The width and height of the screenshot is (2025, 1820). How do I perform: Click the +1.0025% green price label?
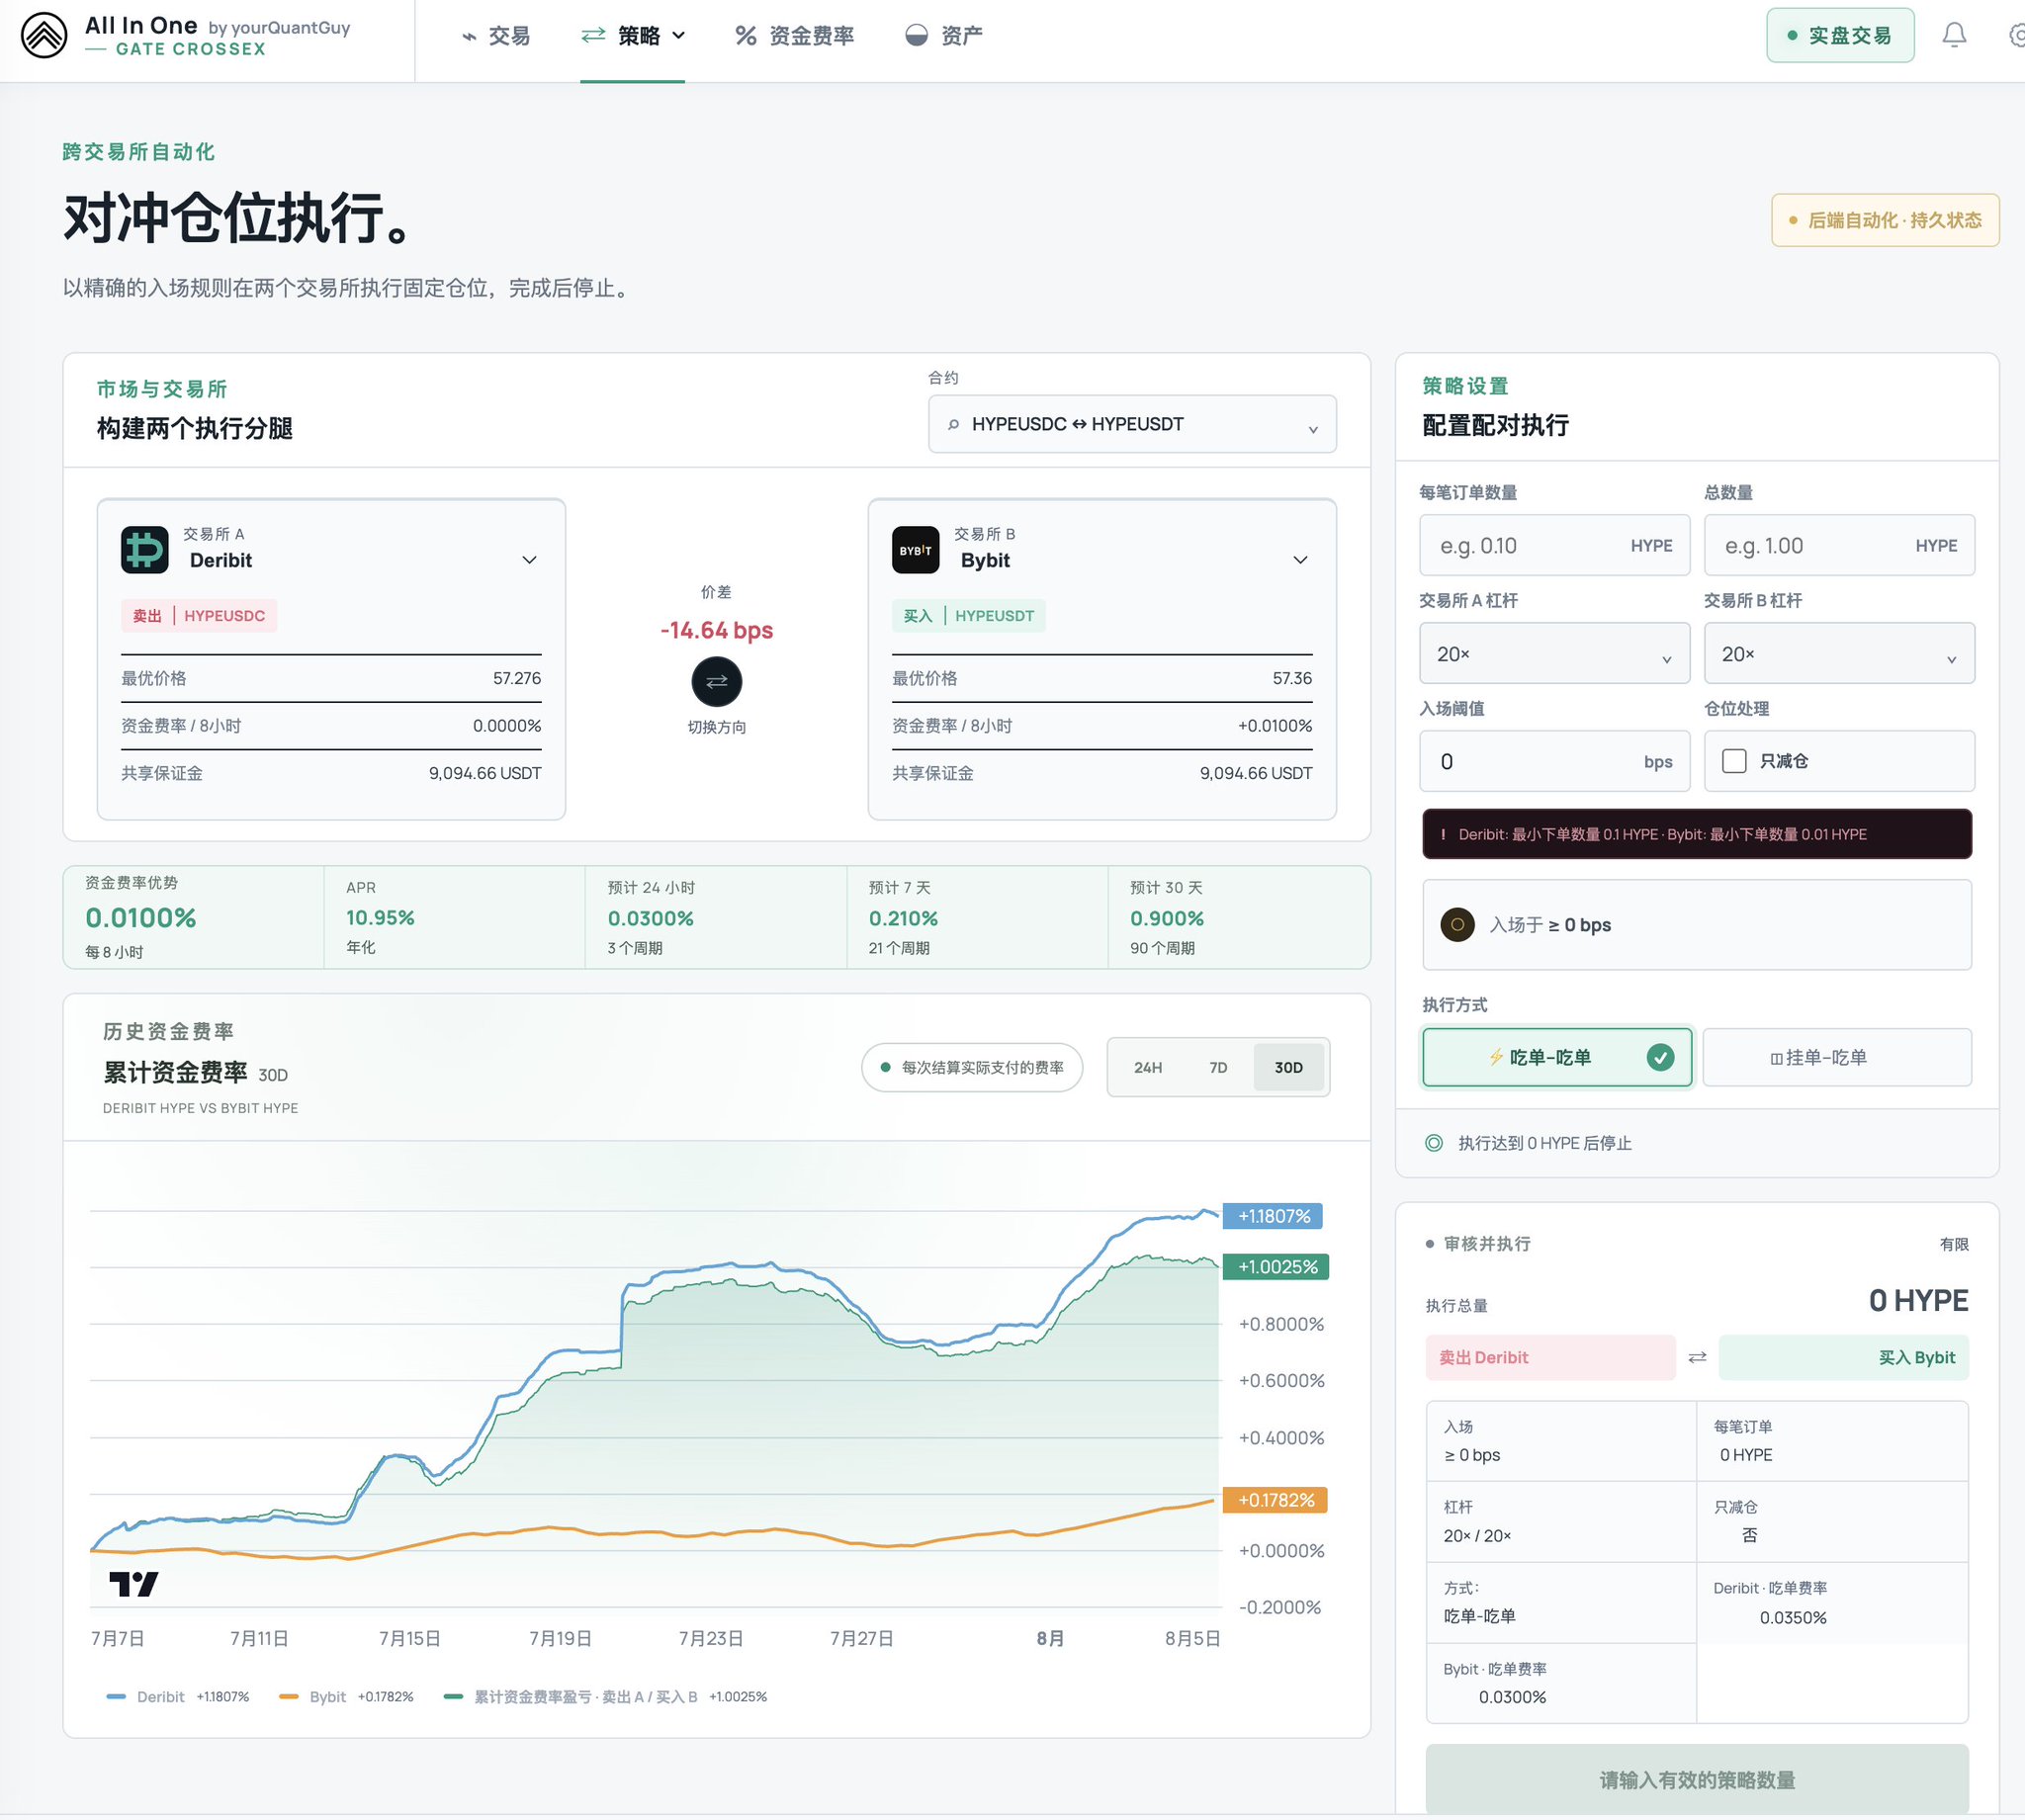pos(1276,1267)
